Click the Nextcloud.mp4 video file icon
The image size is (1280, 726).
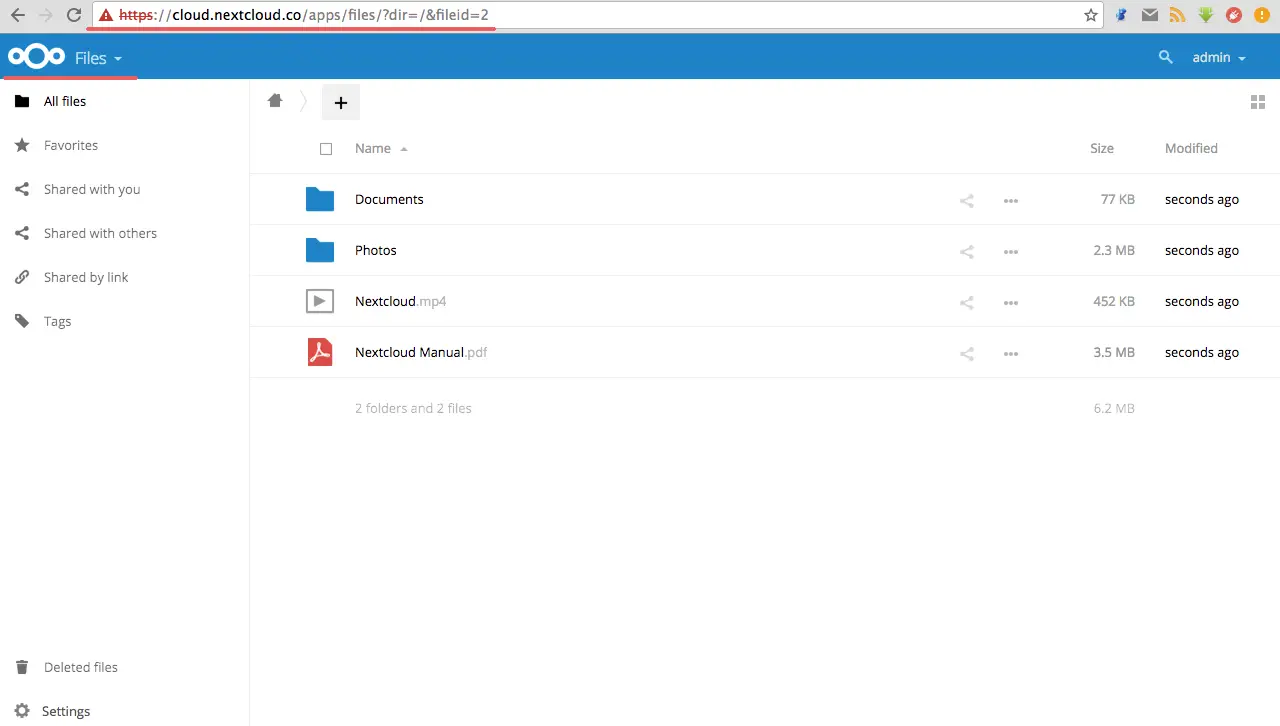coord(320,301)
